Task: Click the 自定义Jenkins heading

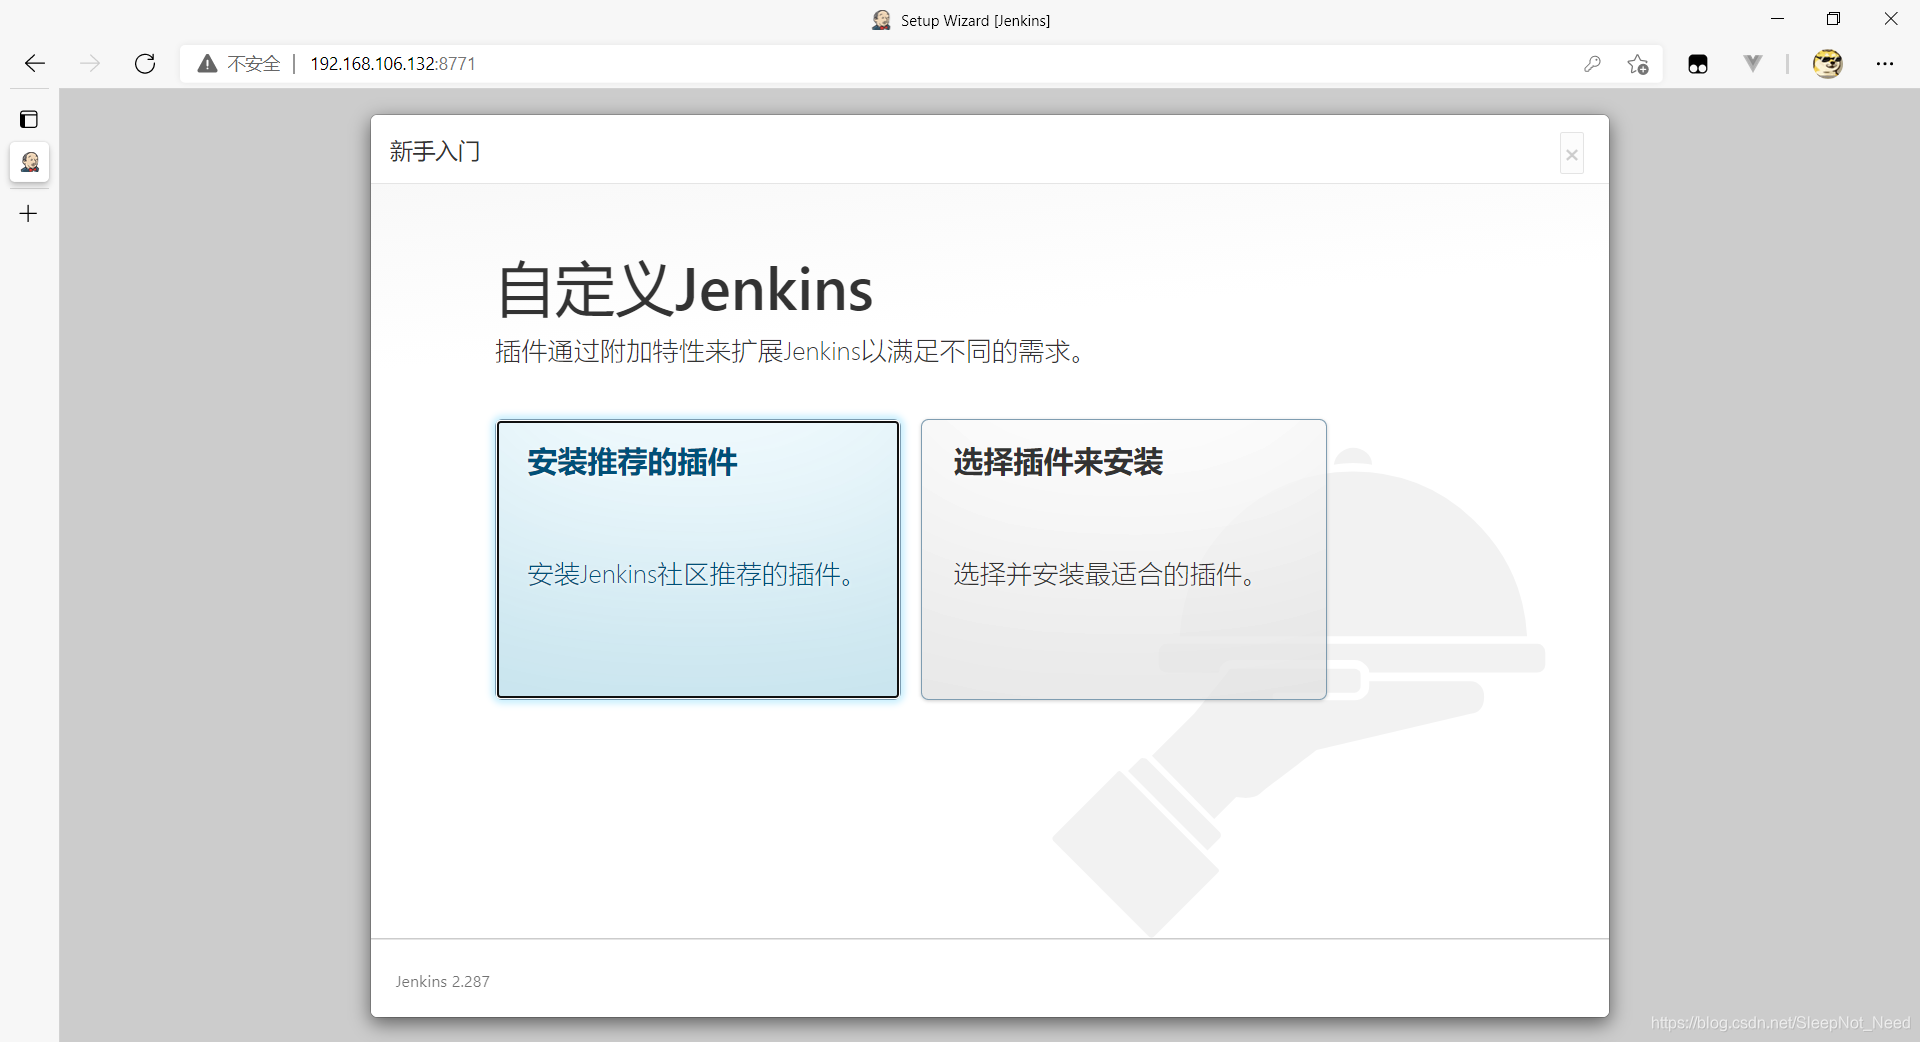Action: [x=684, y=290]
